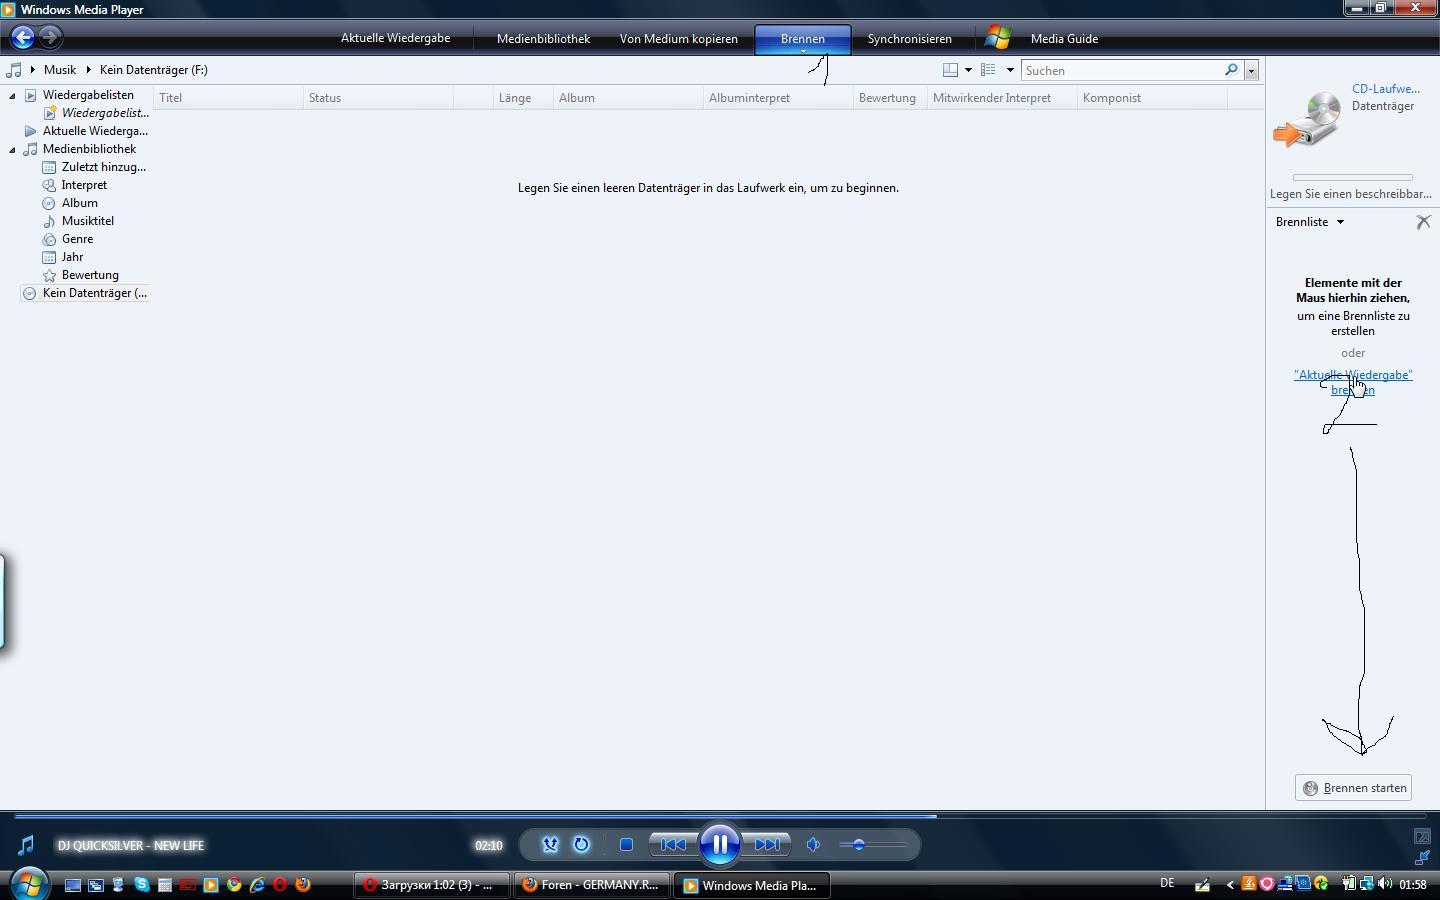The width and height of the screenshot is (1440, 900).
Task: Launch Google Chrome from quick launch
Action: [x=234, y=885]
